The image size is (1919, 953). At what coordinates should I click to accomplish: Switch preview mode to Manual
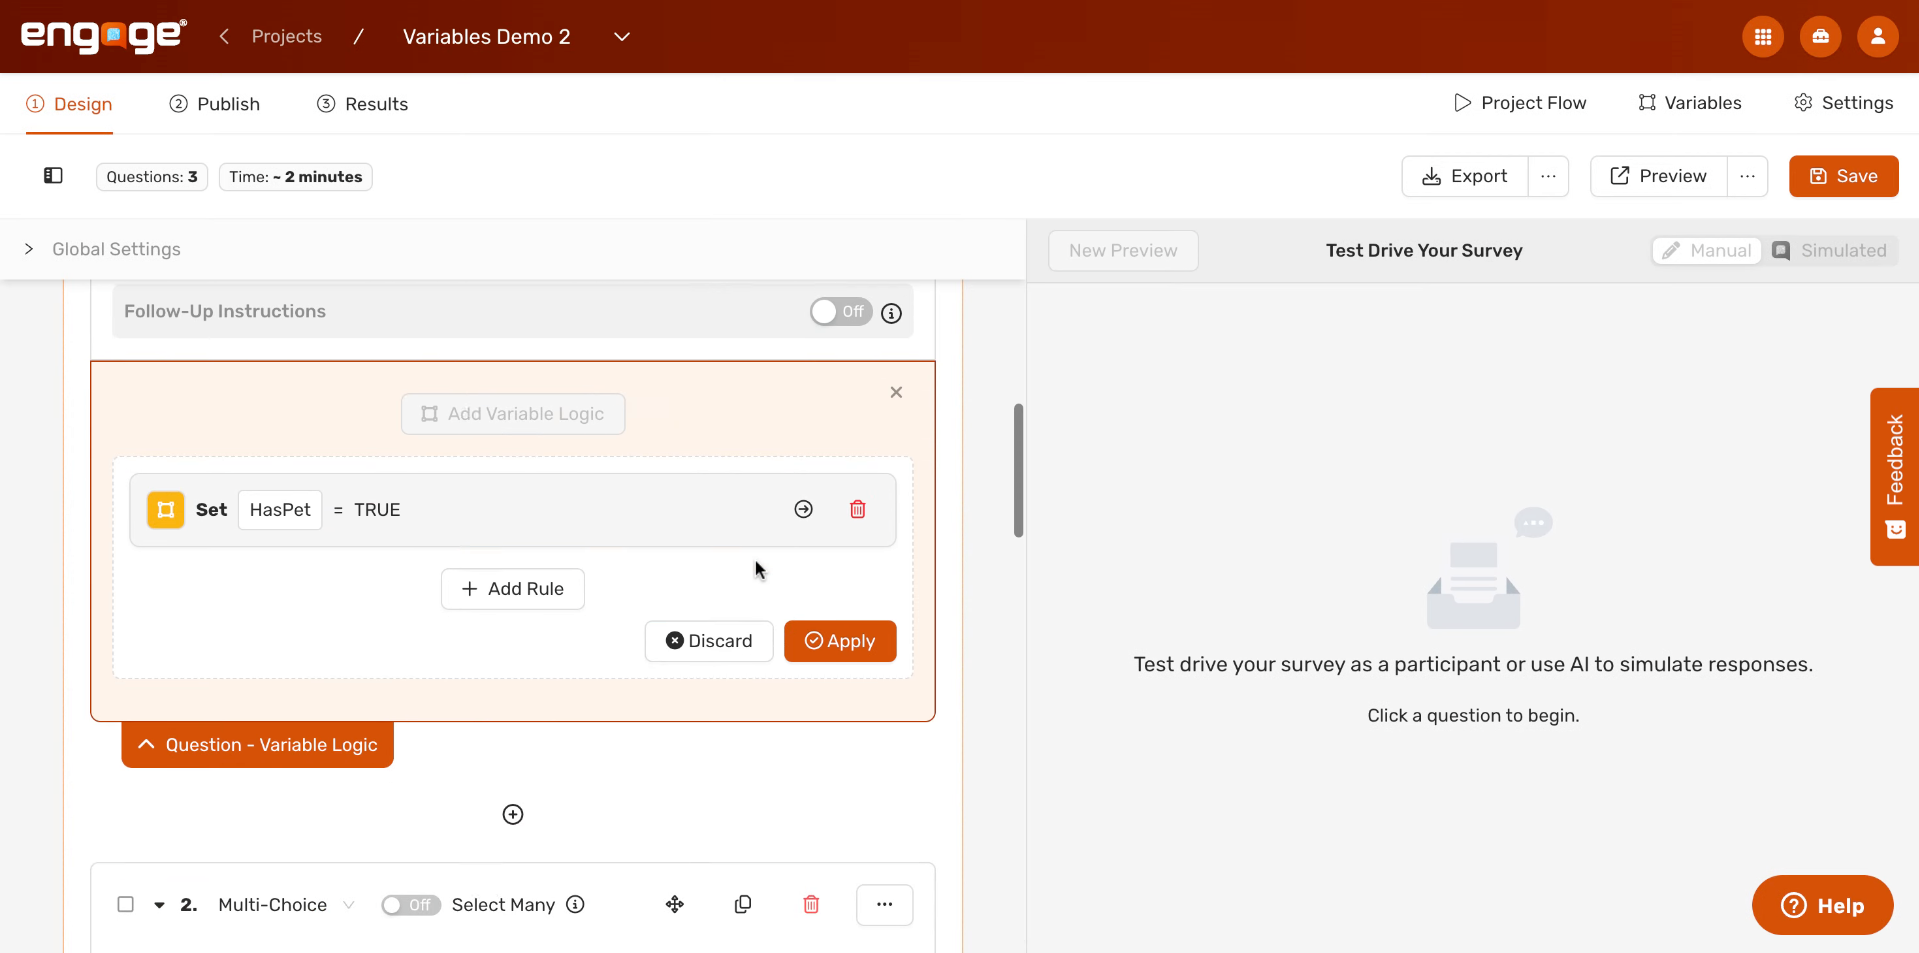click(x=1707, y=251)
